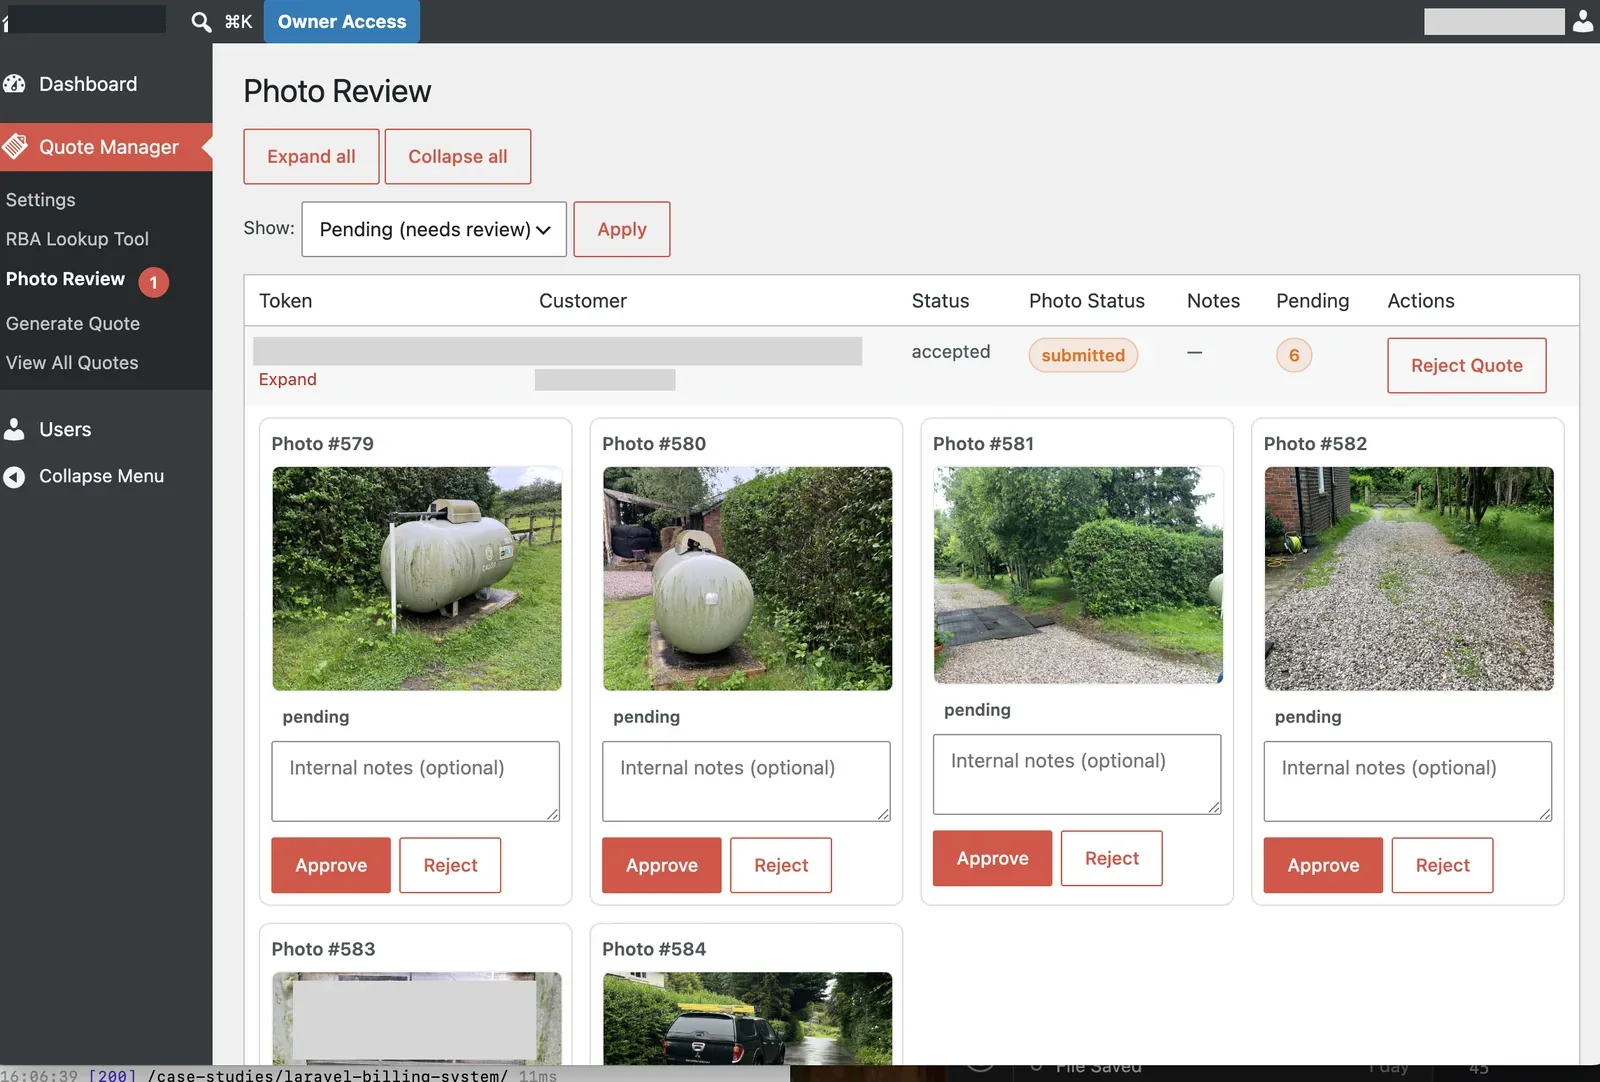Open the Photo #581 thumbnail

coord(1078,575)
